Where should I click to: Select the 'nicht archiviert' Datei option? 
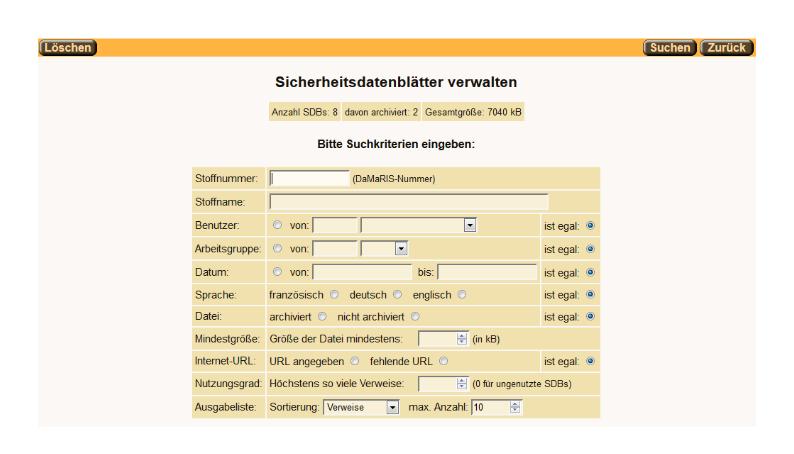point(415,316)
